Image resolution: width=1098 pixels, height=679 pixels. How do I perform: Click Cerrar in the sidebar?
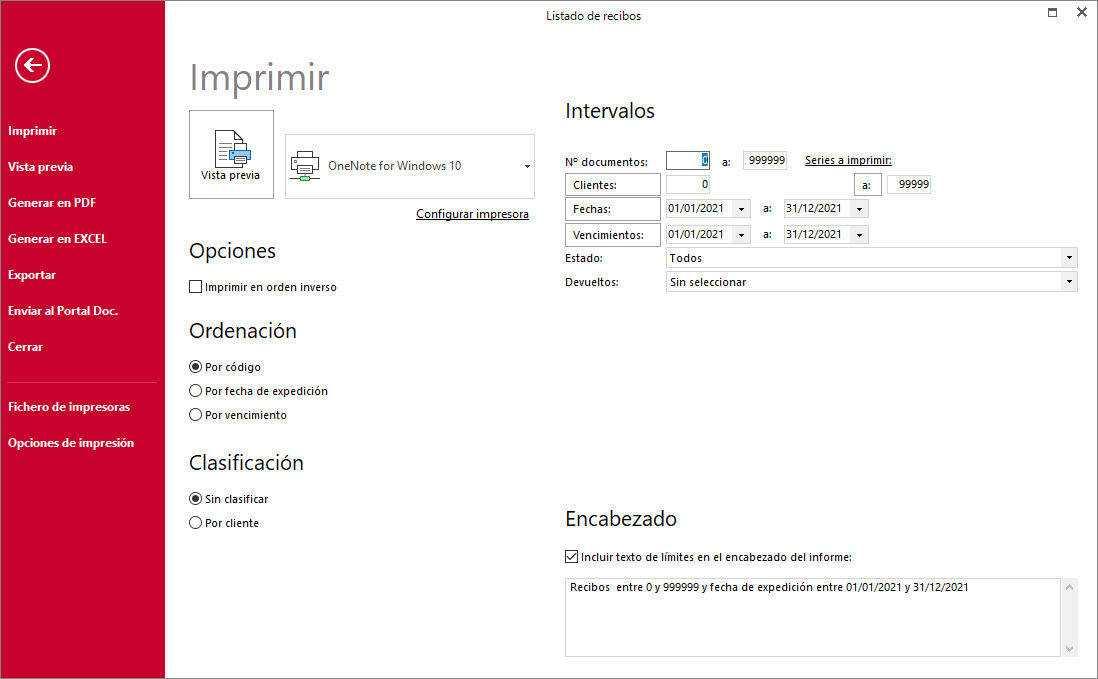(x=25, y=347)
